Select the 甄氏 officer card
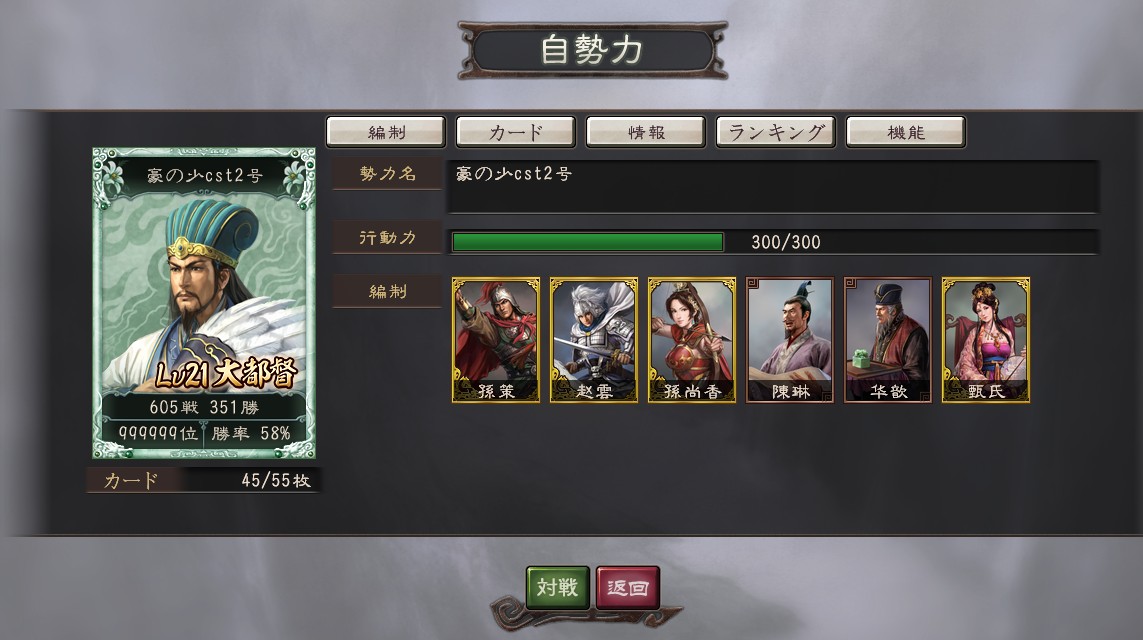The height and width of the screenshot is (640, 1143). (x=986, y=340)
